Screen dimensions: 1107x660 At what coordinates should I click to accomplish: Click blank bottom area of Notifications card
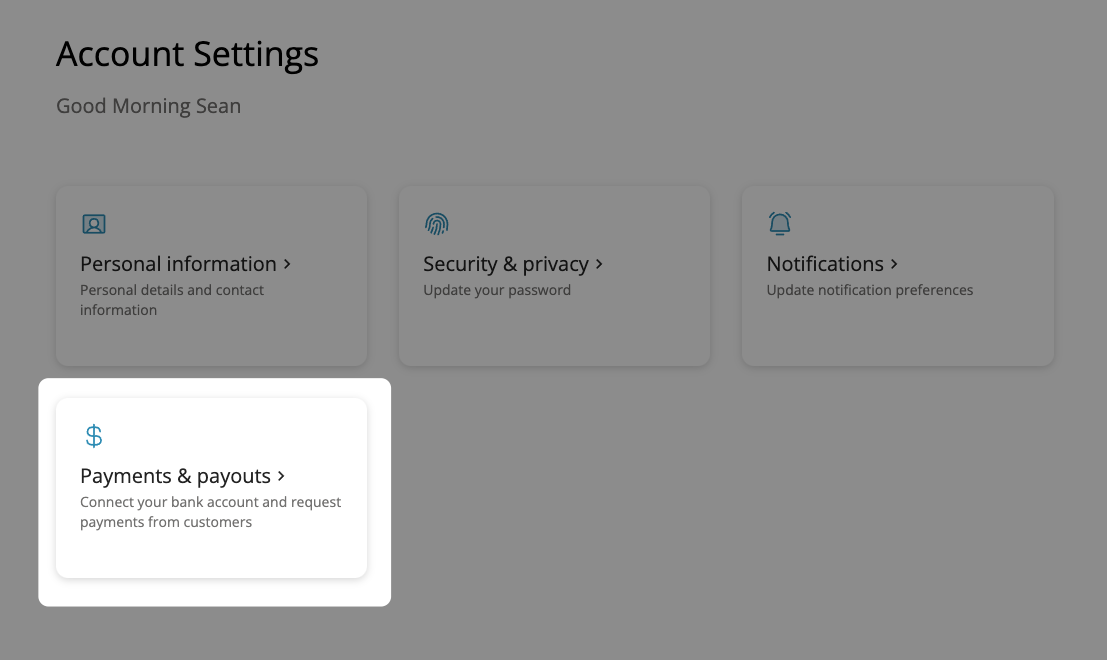pos(897,340)
